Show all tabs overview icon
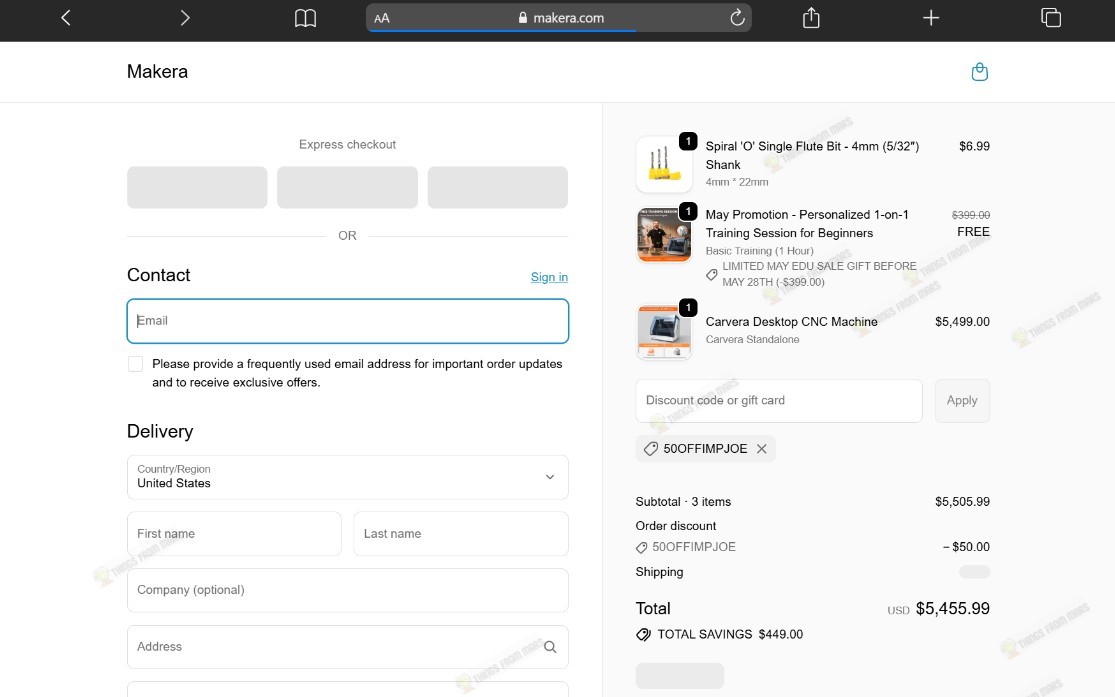 [1051, 18]
